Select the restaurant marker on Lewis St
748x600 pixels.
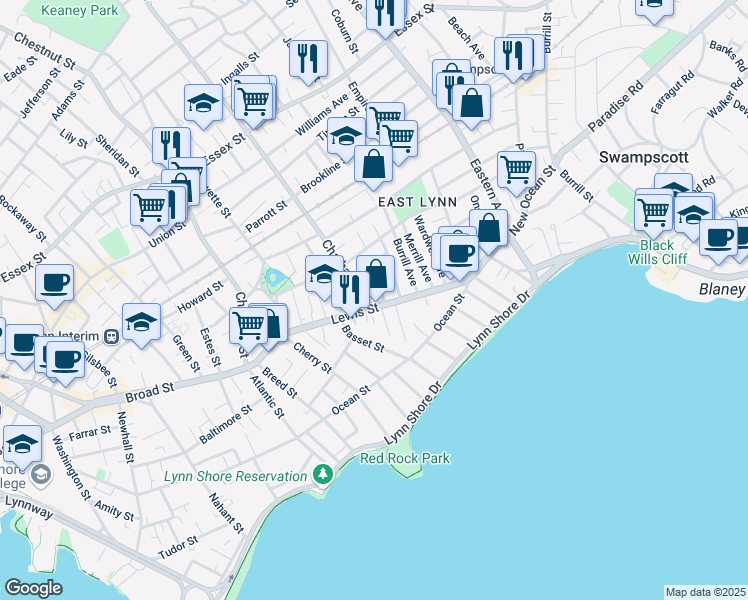pos(350,290)
